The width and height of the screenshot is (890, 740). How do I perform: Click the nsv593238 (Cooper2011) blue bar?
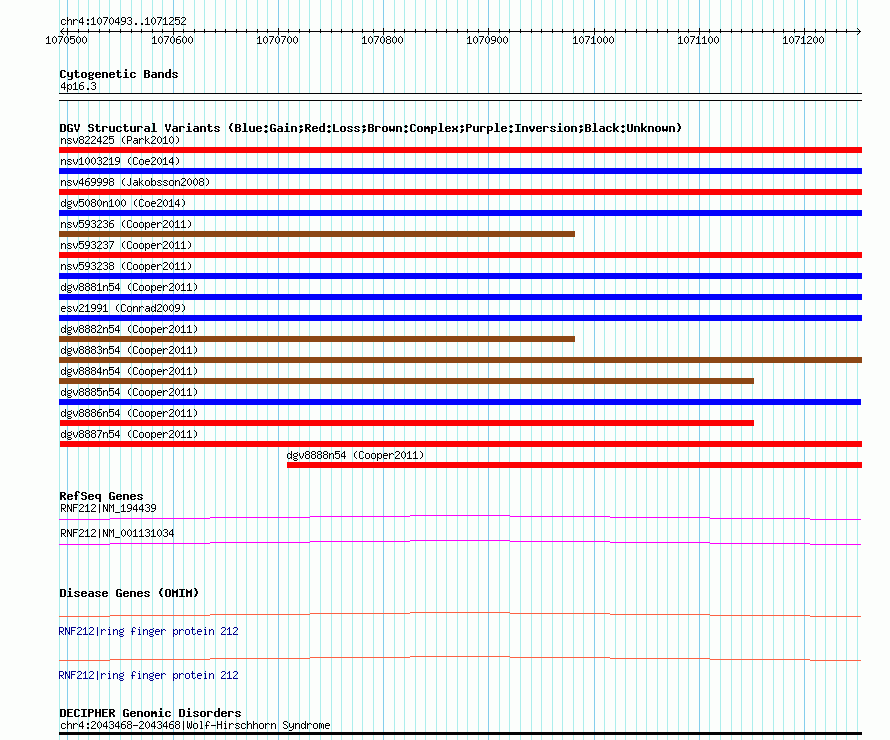tap(460, 276)
